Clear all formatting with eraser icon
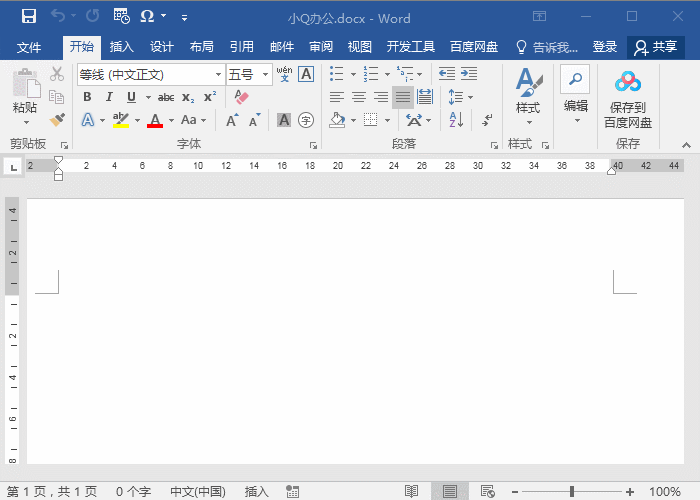The width and height of the screenshot is (700, 500). [241, 97]
